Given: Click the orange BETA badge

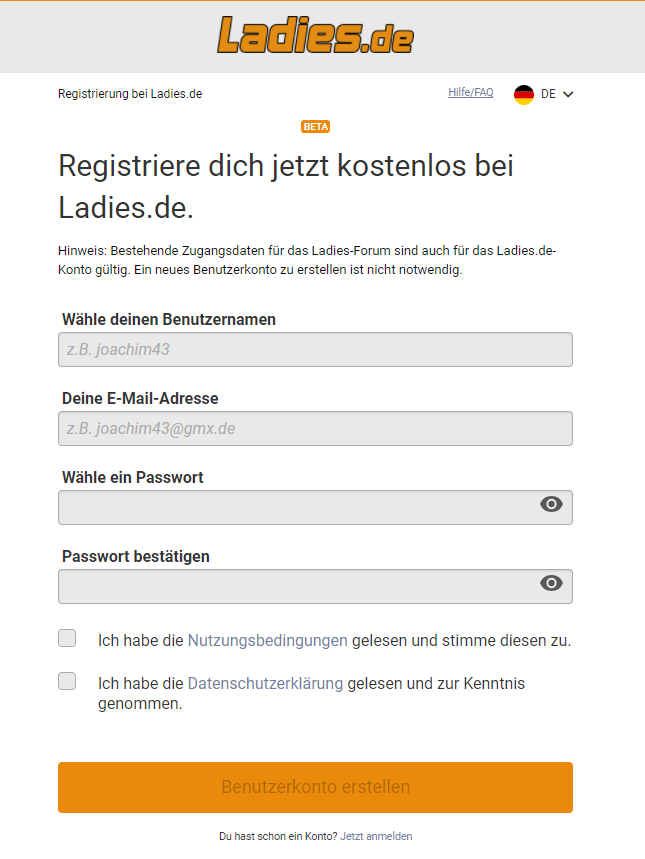Looking at the screenshot, I should click(x=316, y=126).
